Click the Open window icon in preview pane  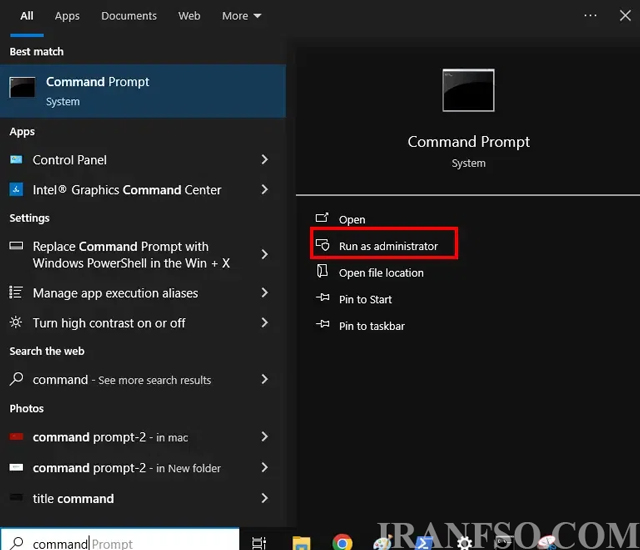322,217
